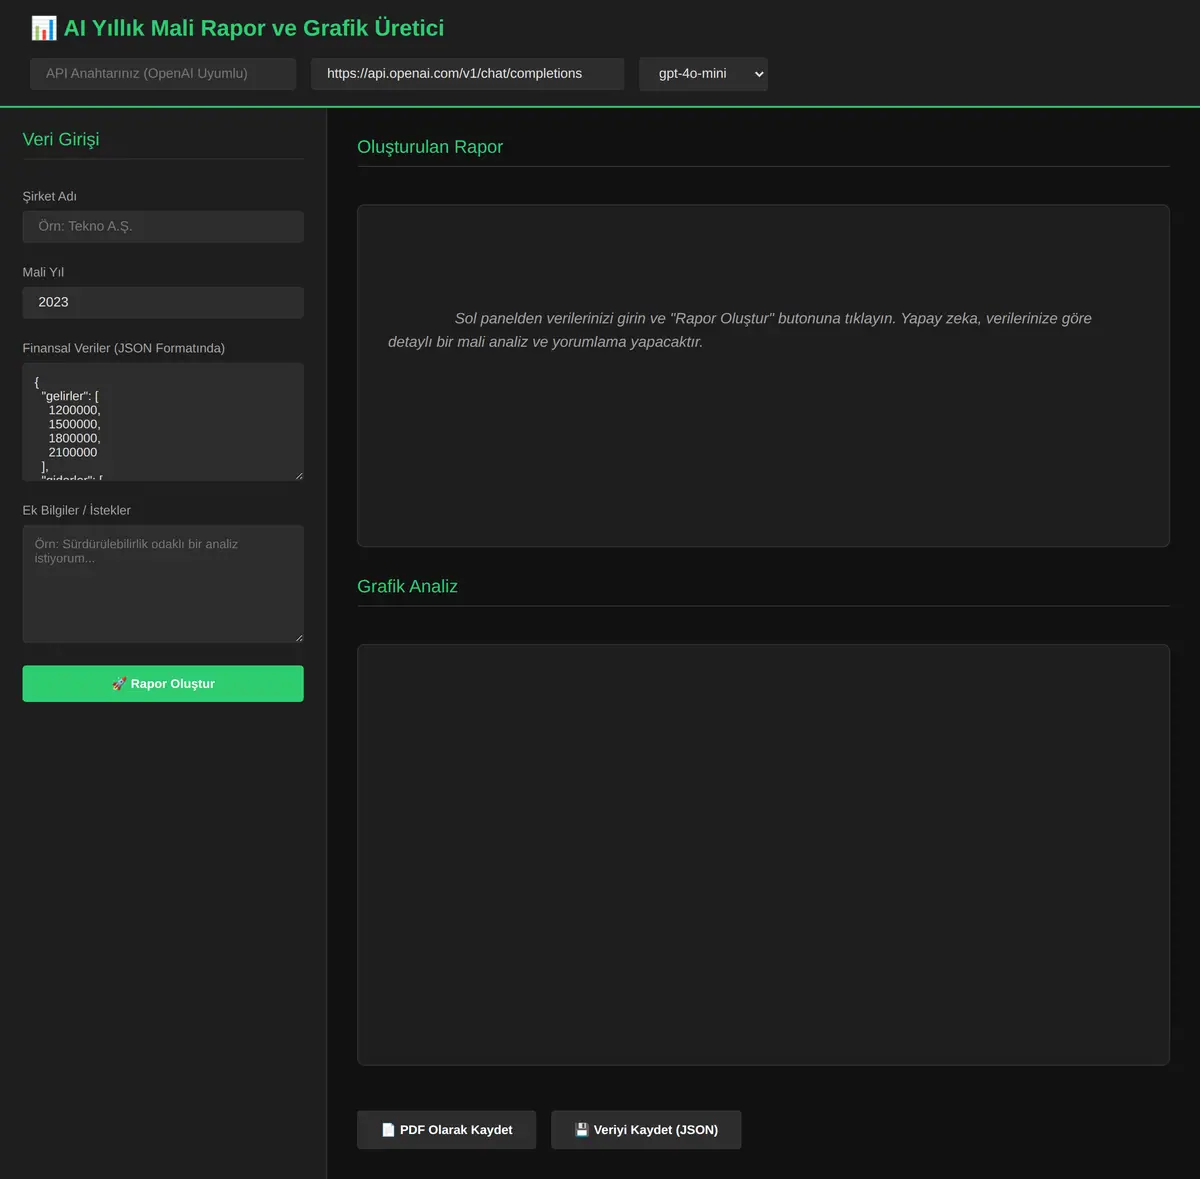Click the value 1200000 in the JSON
The width and height of the screenshot is (1200, 1179).
74,410
